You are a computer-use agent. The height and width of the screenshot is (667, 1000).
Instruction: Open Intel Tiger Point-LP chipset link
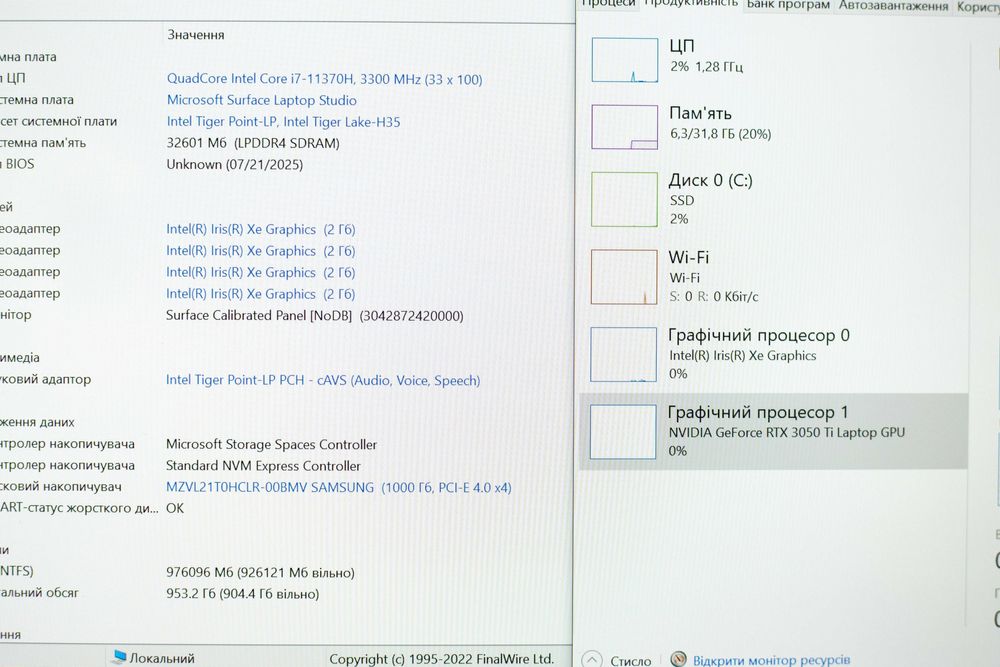click(283, 122)
